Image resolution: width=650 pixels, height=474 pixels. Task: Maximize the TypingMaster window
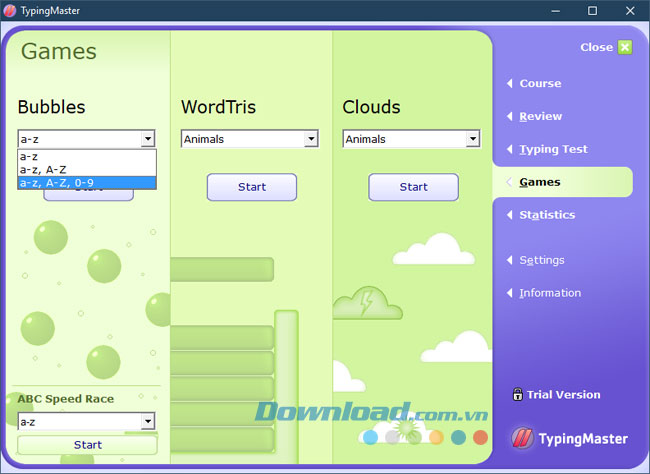[x=593, y=11]
